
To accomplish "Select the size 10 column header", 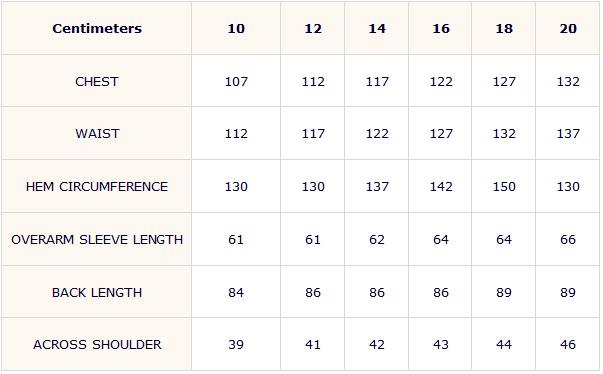I will [x=236, y=28].
